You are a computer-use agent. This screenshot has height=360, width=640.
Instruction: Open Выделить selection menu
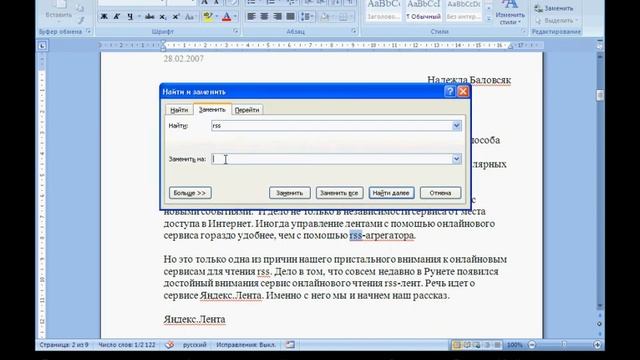(557, 20)
